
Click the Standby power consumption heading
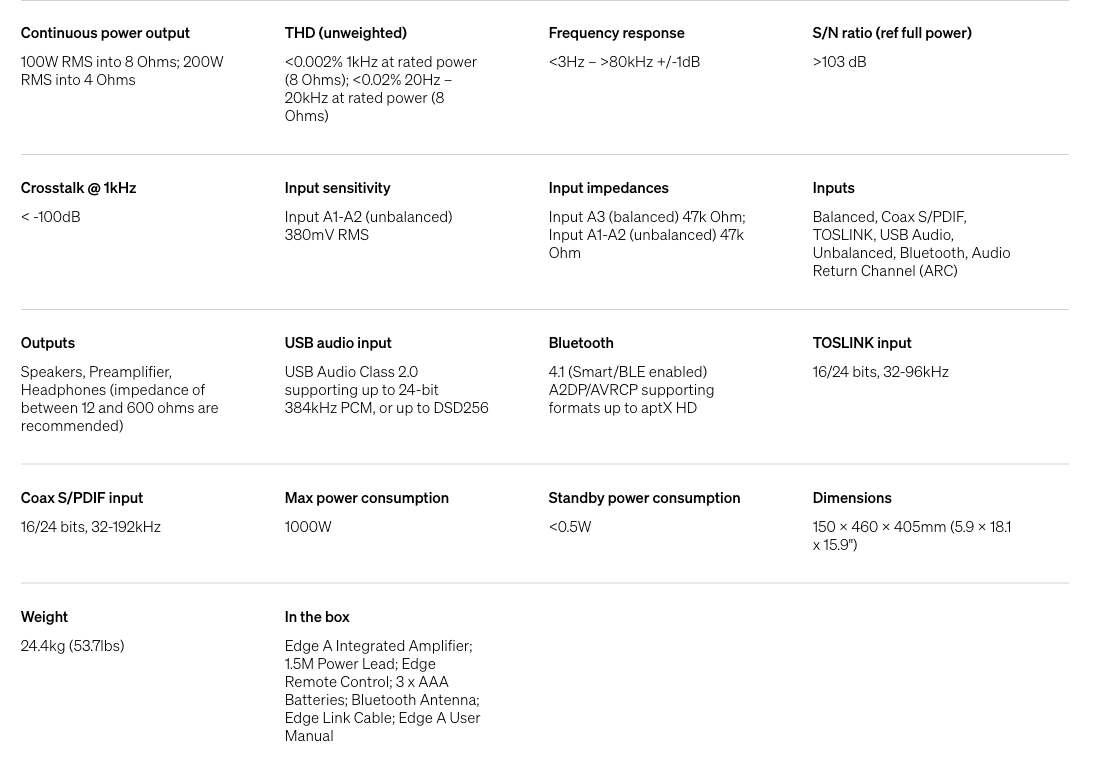[644, 498]
